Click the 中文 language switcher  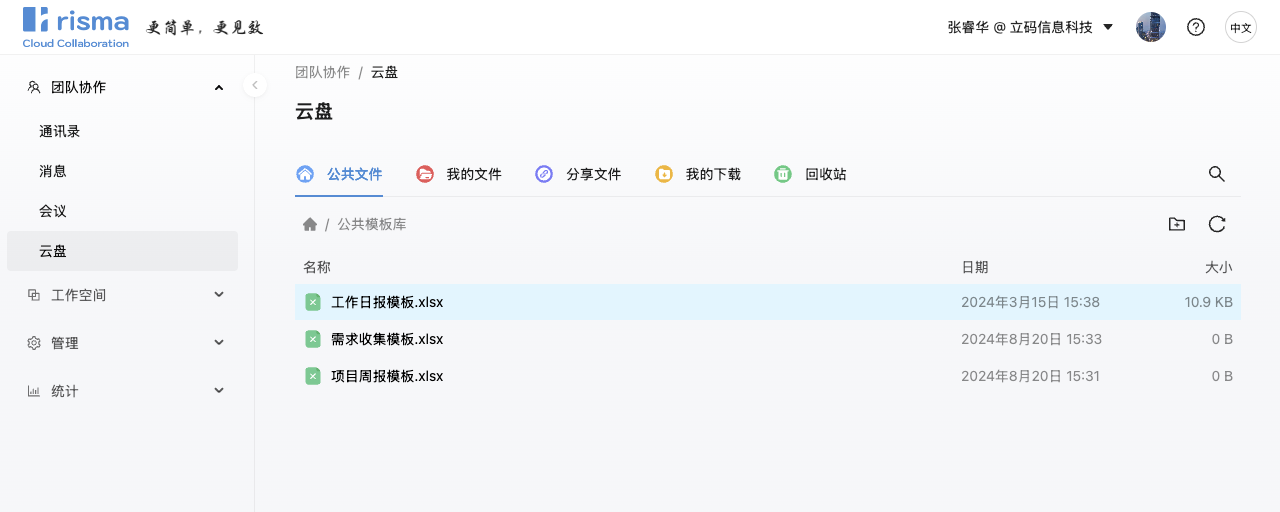click(1241, 27)
